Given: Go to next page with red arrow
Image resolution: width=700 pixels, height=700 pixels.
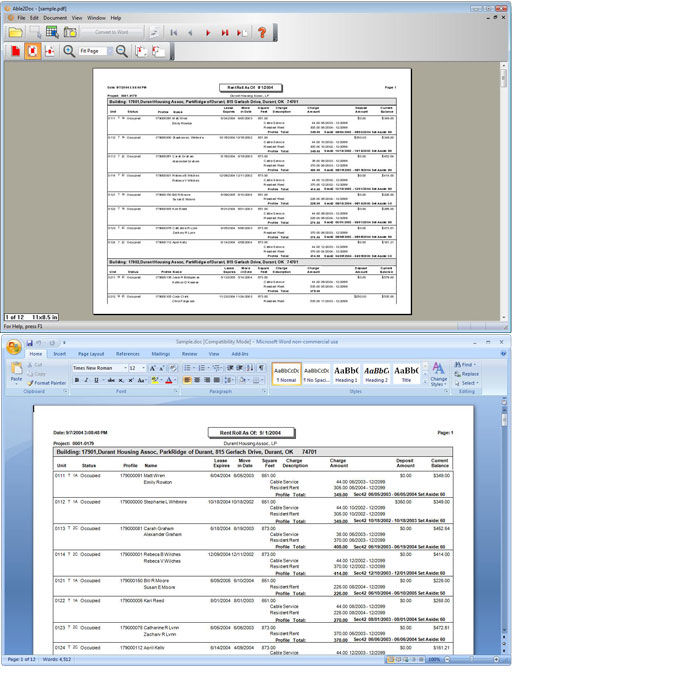Looking at the screenshot, I should pos(208,33).
